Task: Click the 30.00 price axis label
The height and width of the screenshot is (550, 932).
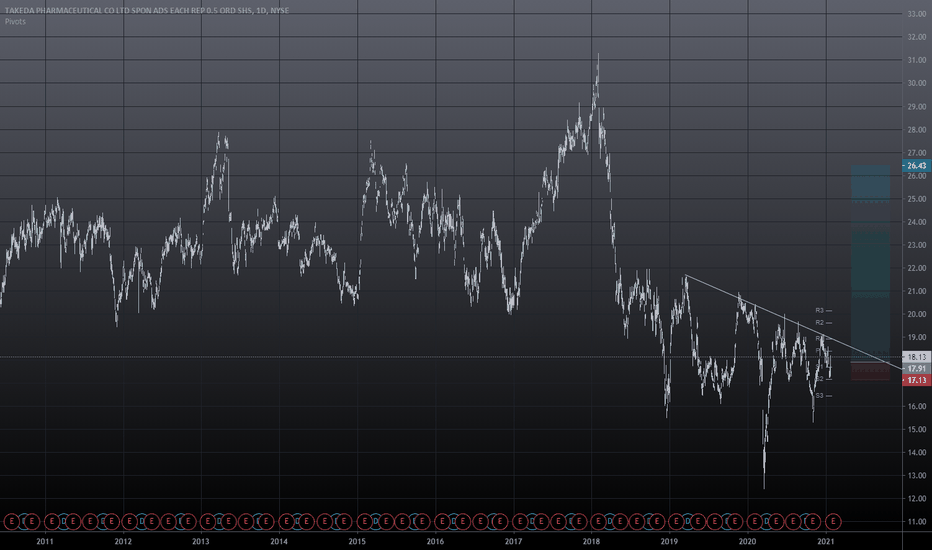Action: 917,83
